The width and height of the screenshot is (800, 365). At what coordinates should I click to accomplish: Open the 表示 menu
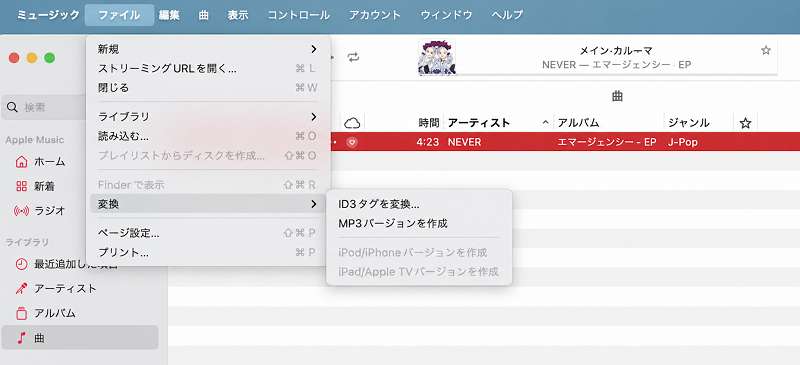(238, 15)
